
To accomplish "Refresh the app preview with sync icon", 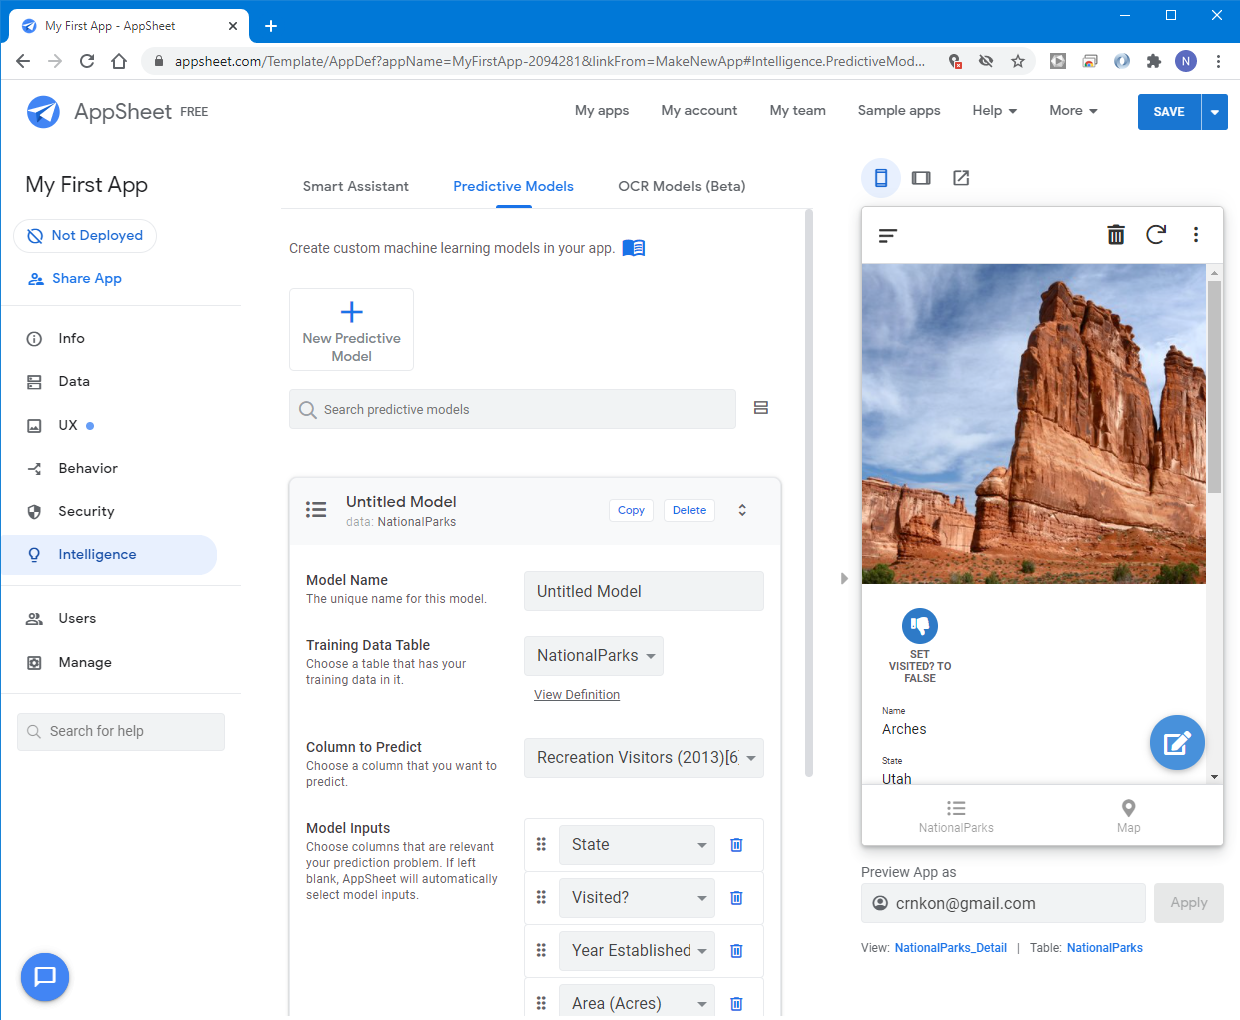I will coord(1156,235).
